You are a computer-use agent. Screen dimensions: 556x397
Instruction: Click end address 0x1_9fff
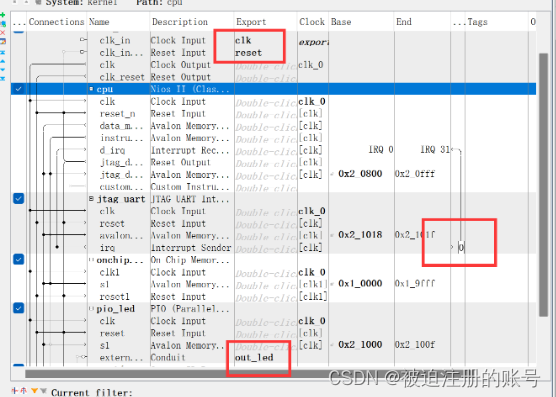pyautogui.click(x=415, y=283)
